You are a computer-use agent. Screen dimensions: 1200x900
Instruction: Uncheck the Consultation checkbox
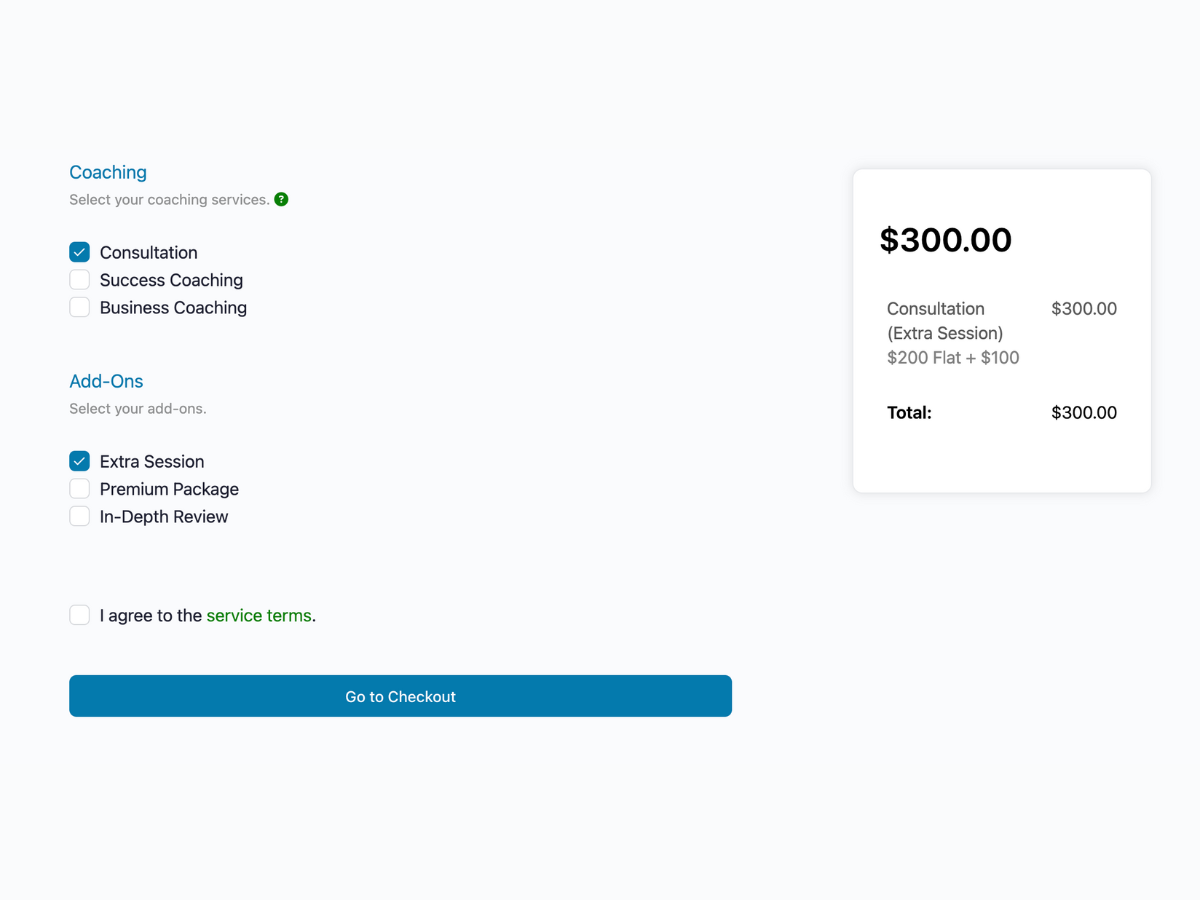click(x=79, y=252)
